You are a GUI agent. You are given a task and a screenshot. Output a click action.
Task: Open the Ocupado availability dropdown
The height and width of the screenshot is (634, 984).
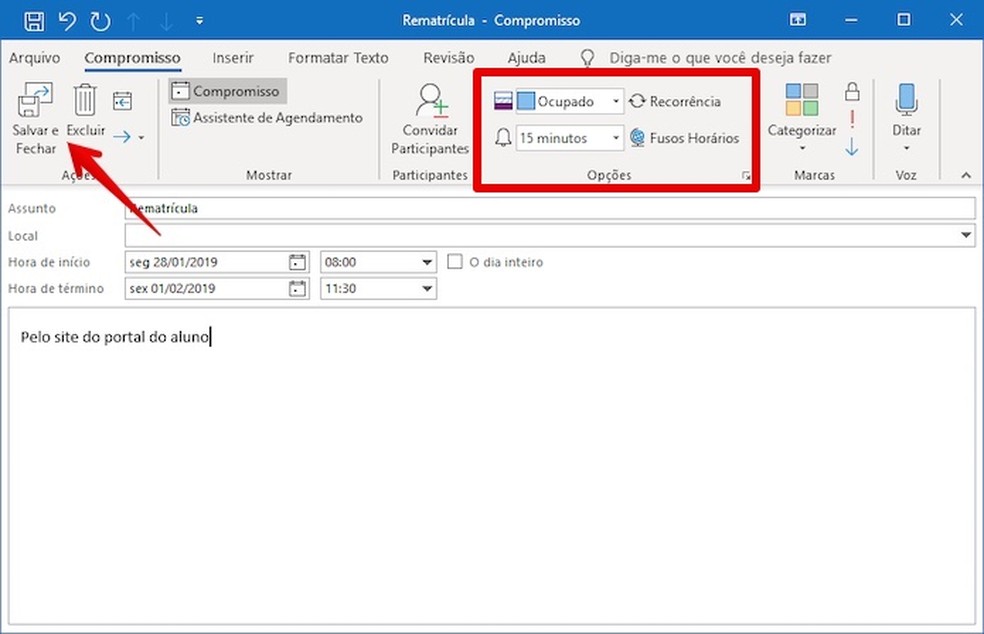[x=616, y=101]
